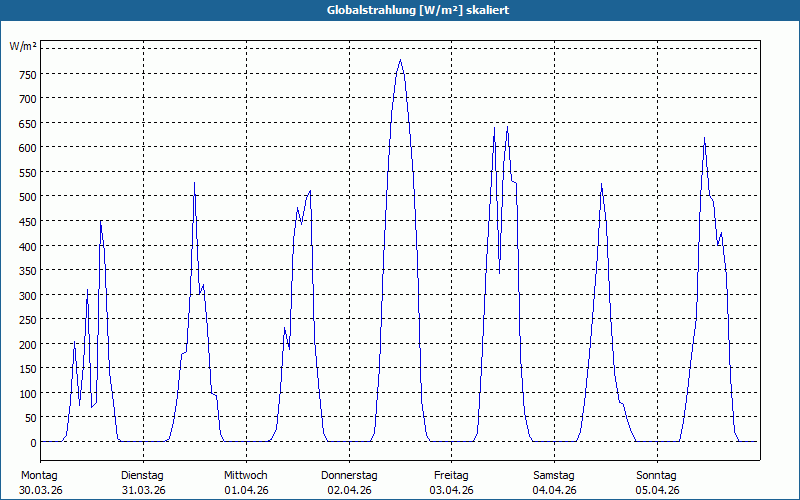Click Sunday's peak near 620
Viewport: 800px width, 500px height.
pyautogui.click(x=705, y=138)
